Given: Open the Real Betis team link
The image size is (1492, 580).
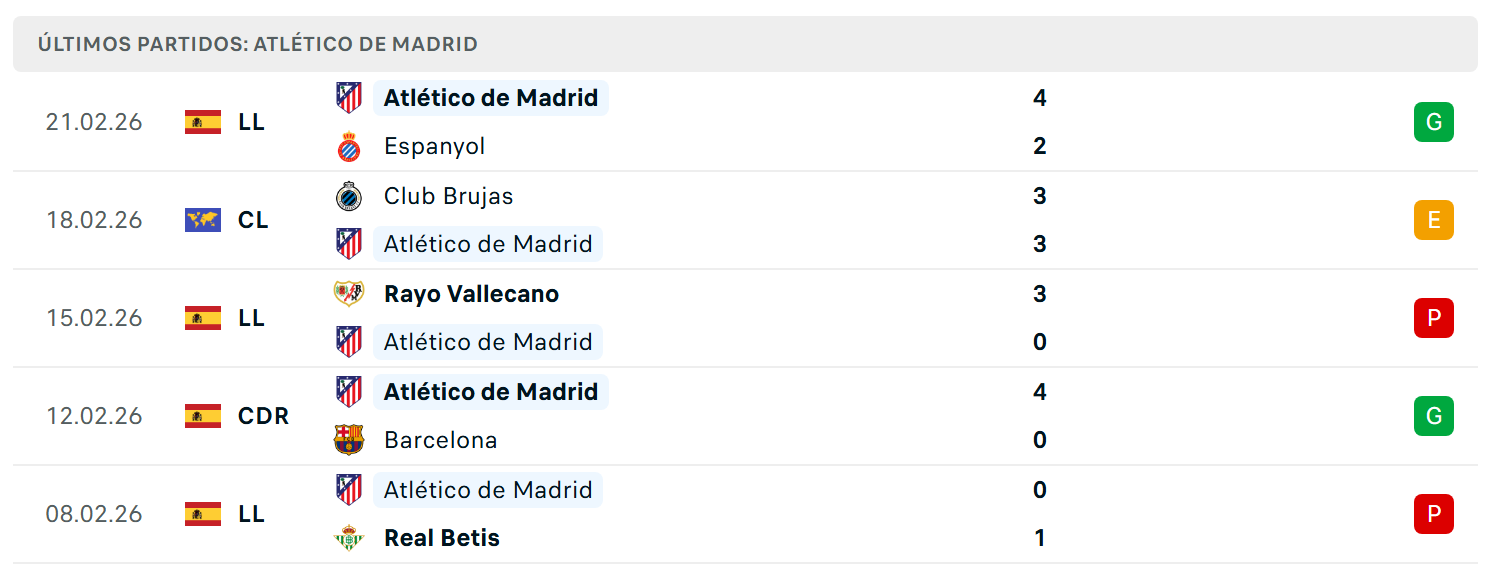Looking at the screenshot, I should click(442, 538).
